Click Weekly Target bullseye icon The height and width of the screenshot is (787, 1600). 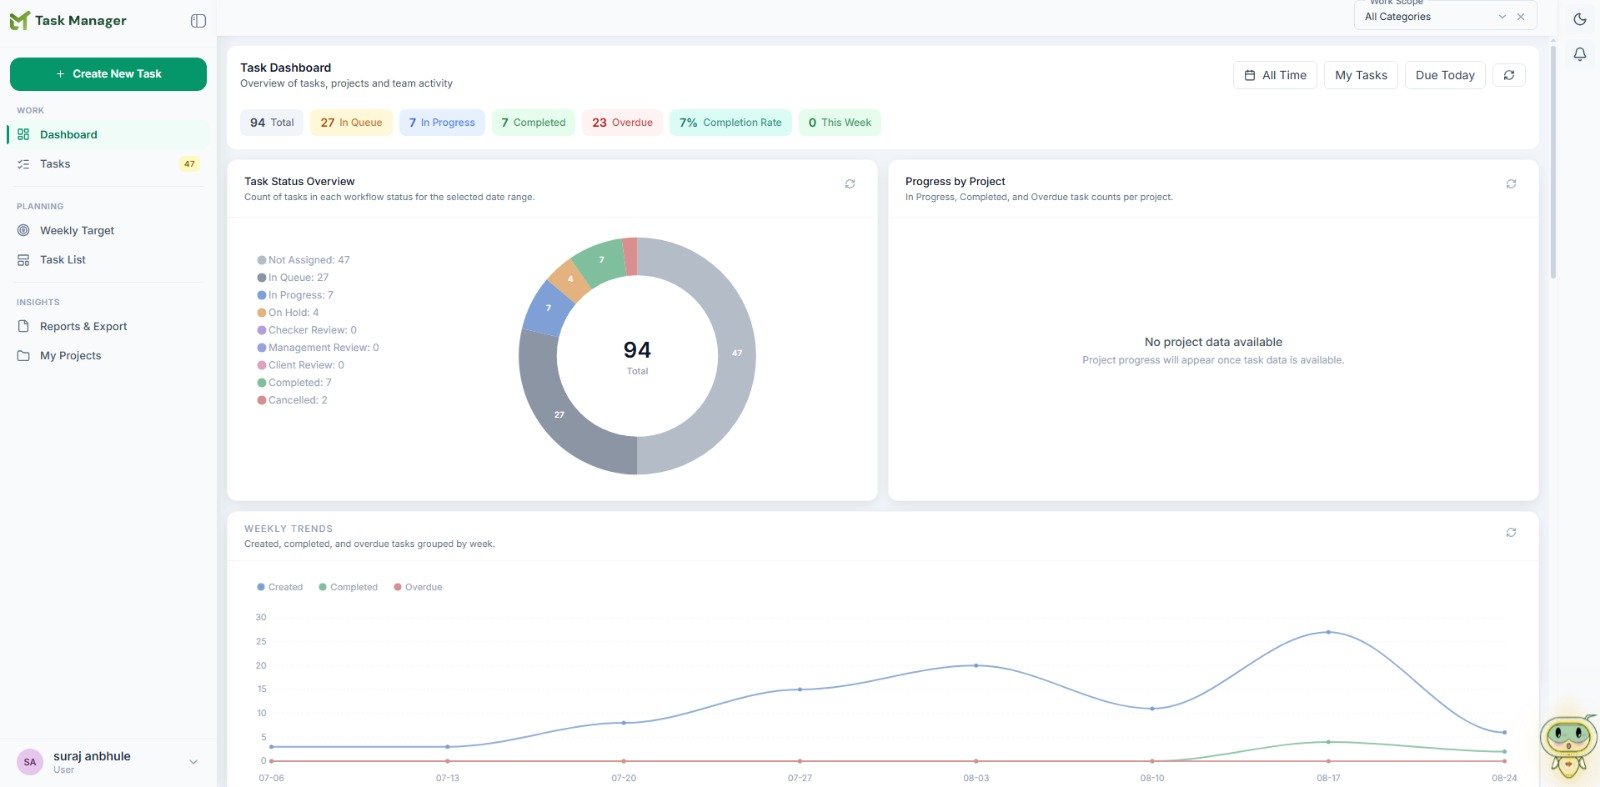coord(23,230)
